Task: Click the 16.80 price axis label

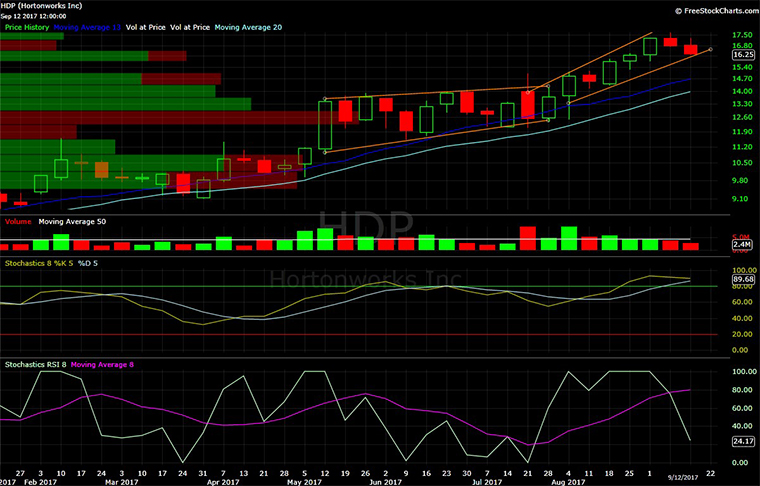Action: pos(743,46)
